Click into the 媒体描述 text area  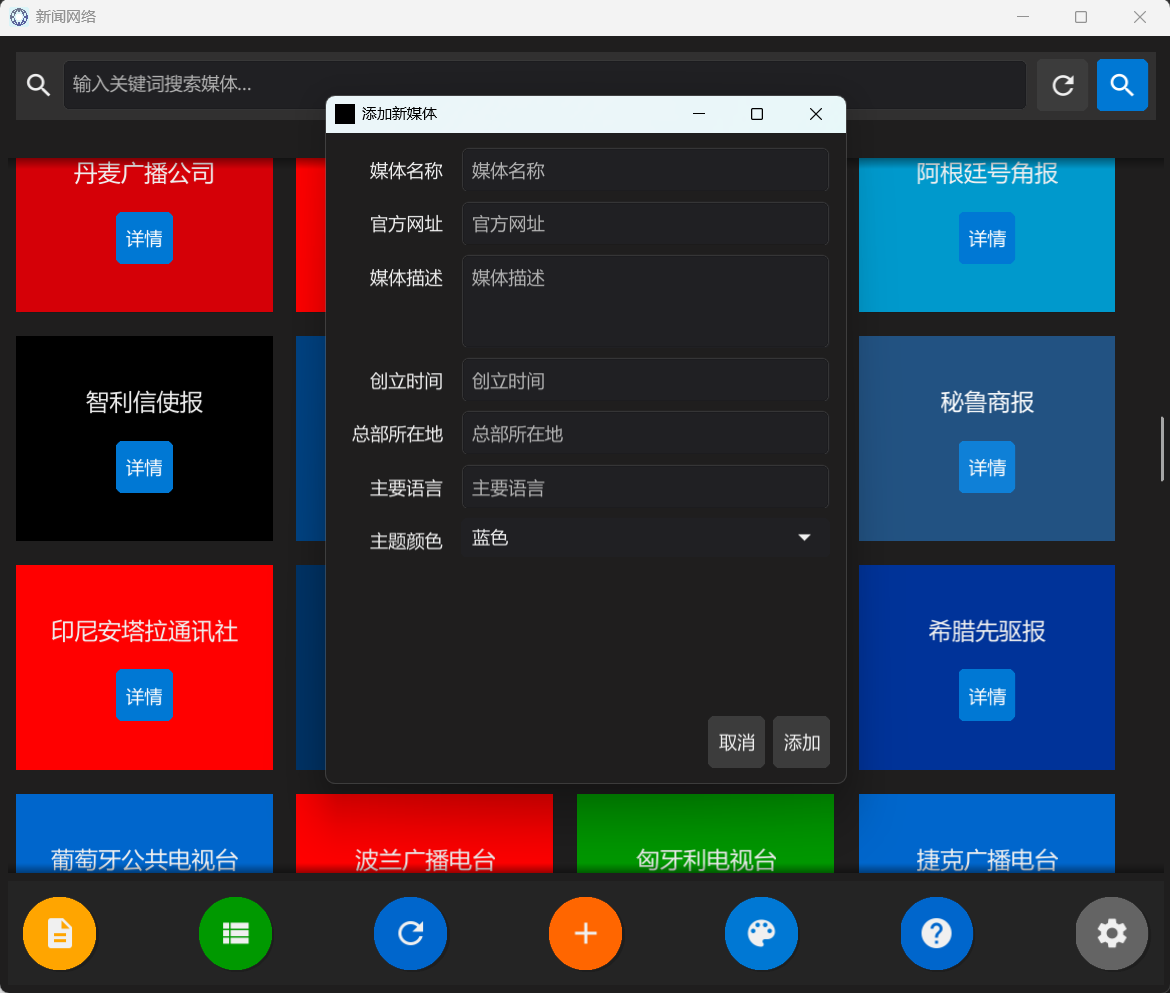point(645,301)
